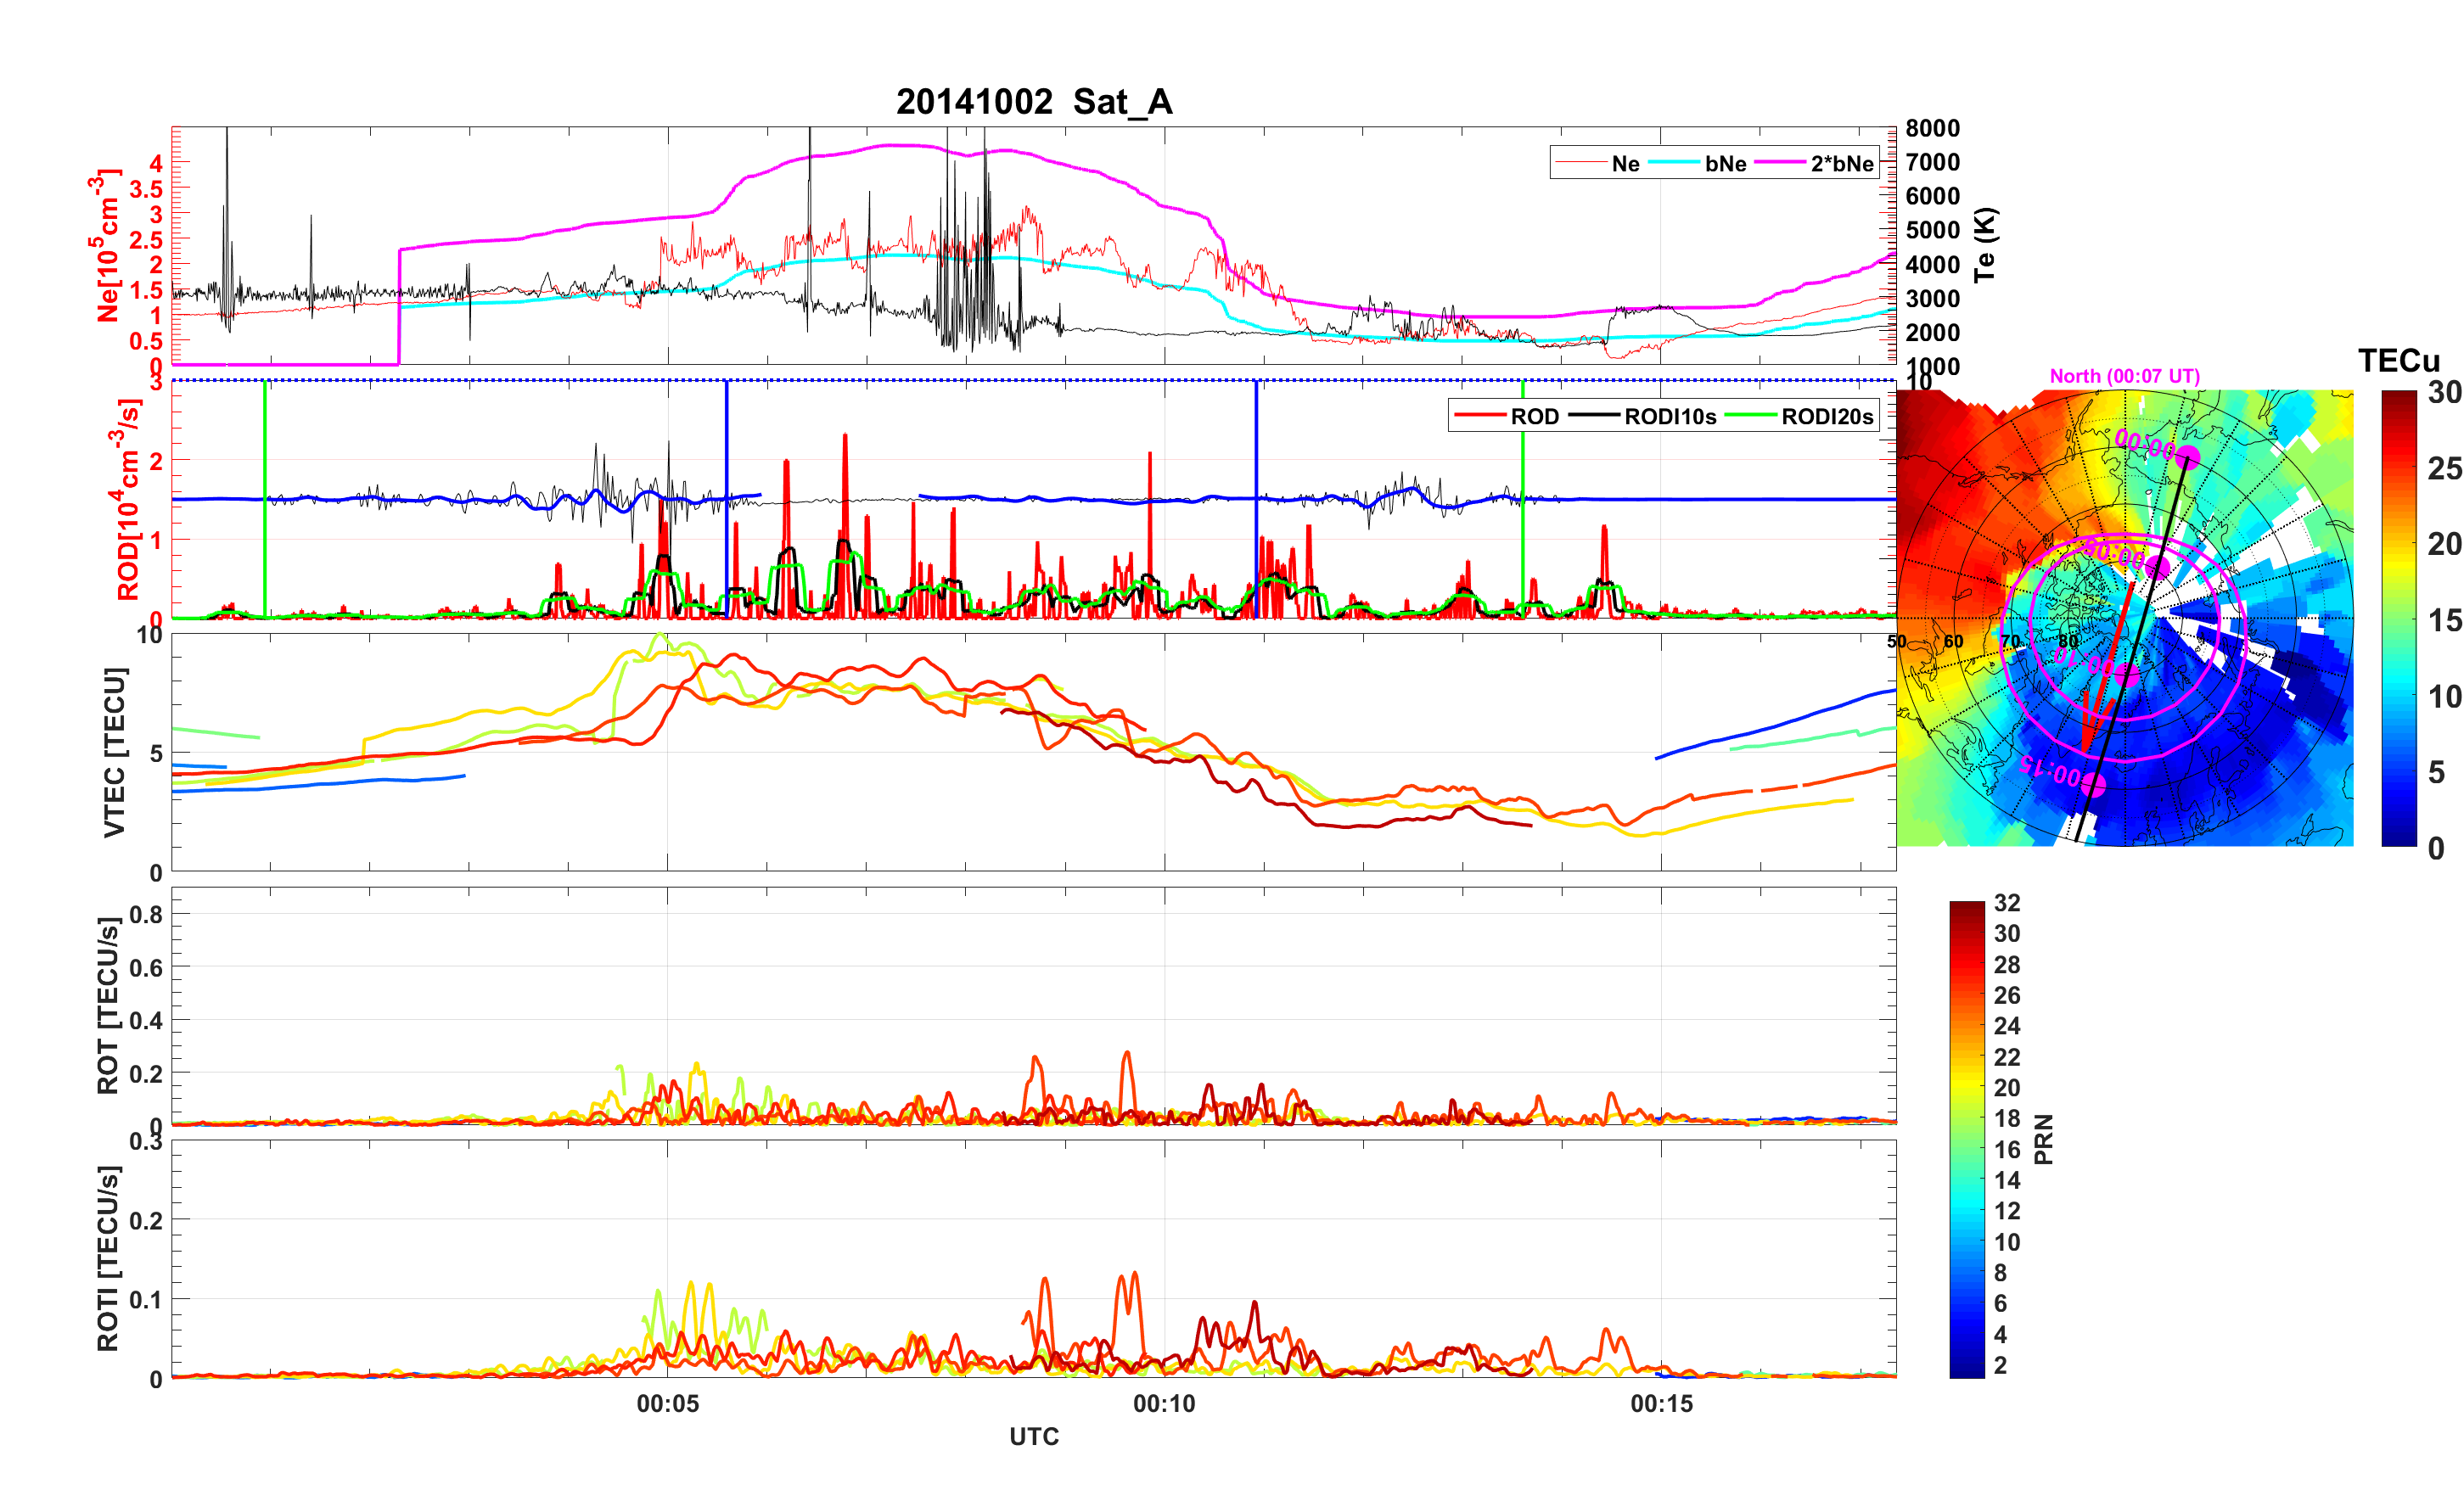This screenshot has height=1490, width=2464.
Task: Click the 00:15 tick label on UTC axis
Action: (1661, 1404)
